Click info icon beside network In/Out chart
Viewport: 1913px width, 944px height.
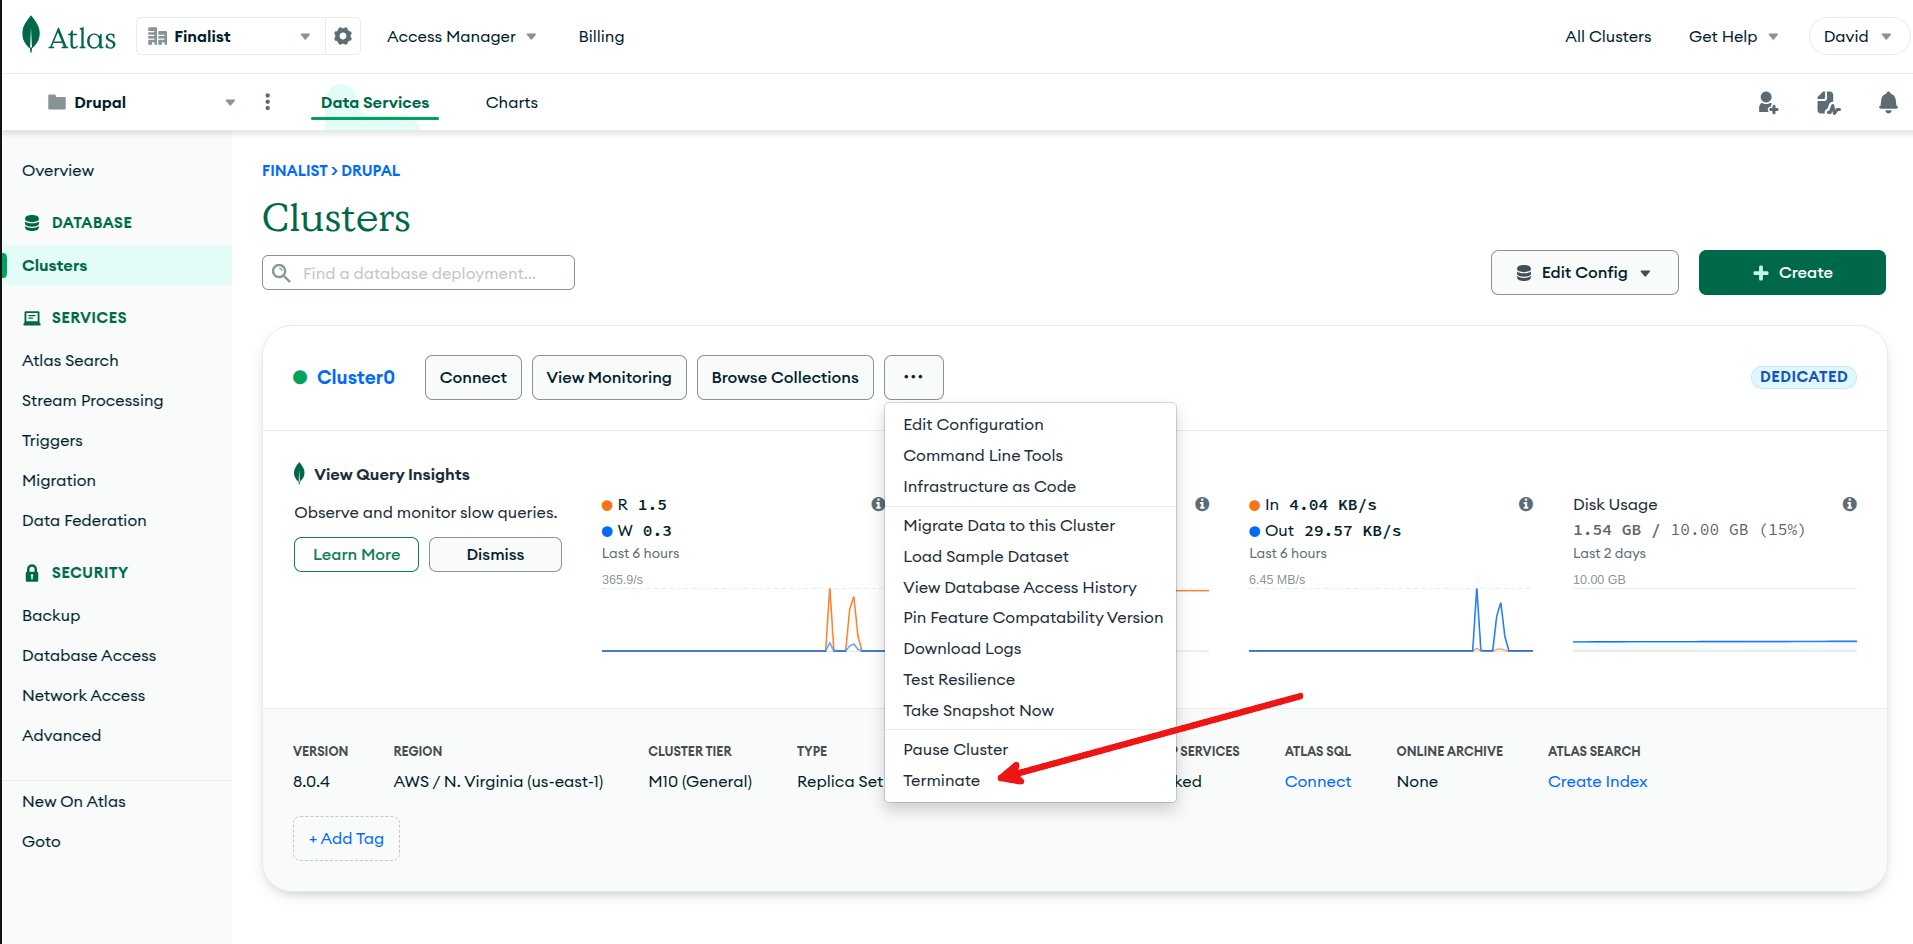1526,504
